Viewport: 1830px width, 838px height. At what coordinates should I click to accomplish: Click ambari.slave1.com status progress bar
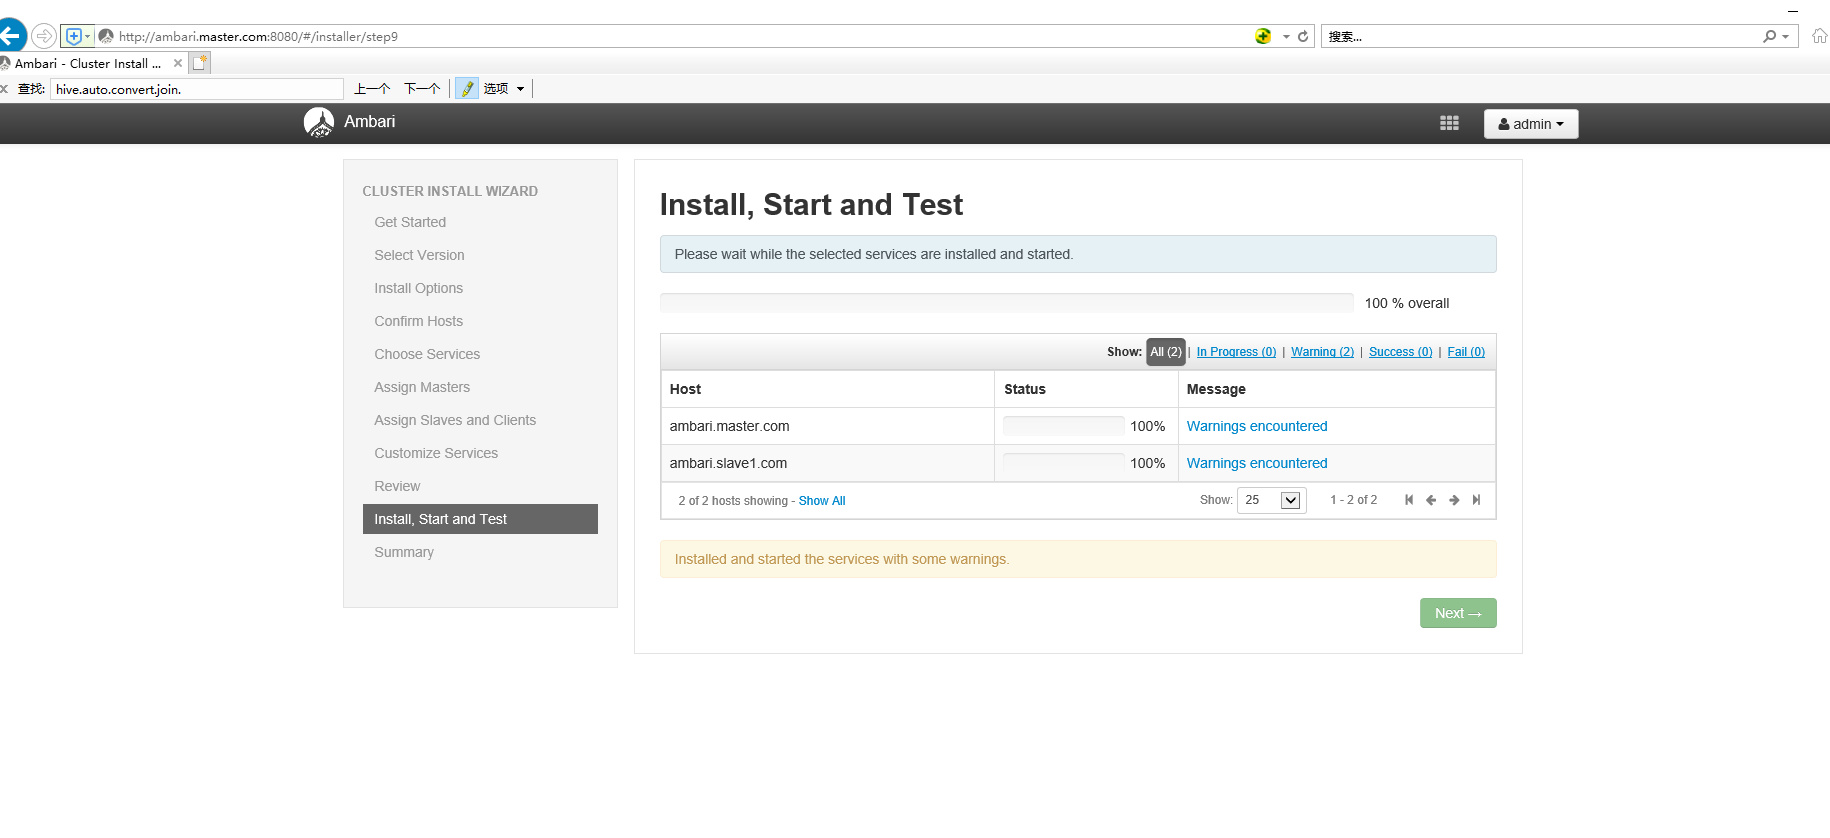point(1064,463)
